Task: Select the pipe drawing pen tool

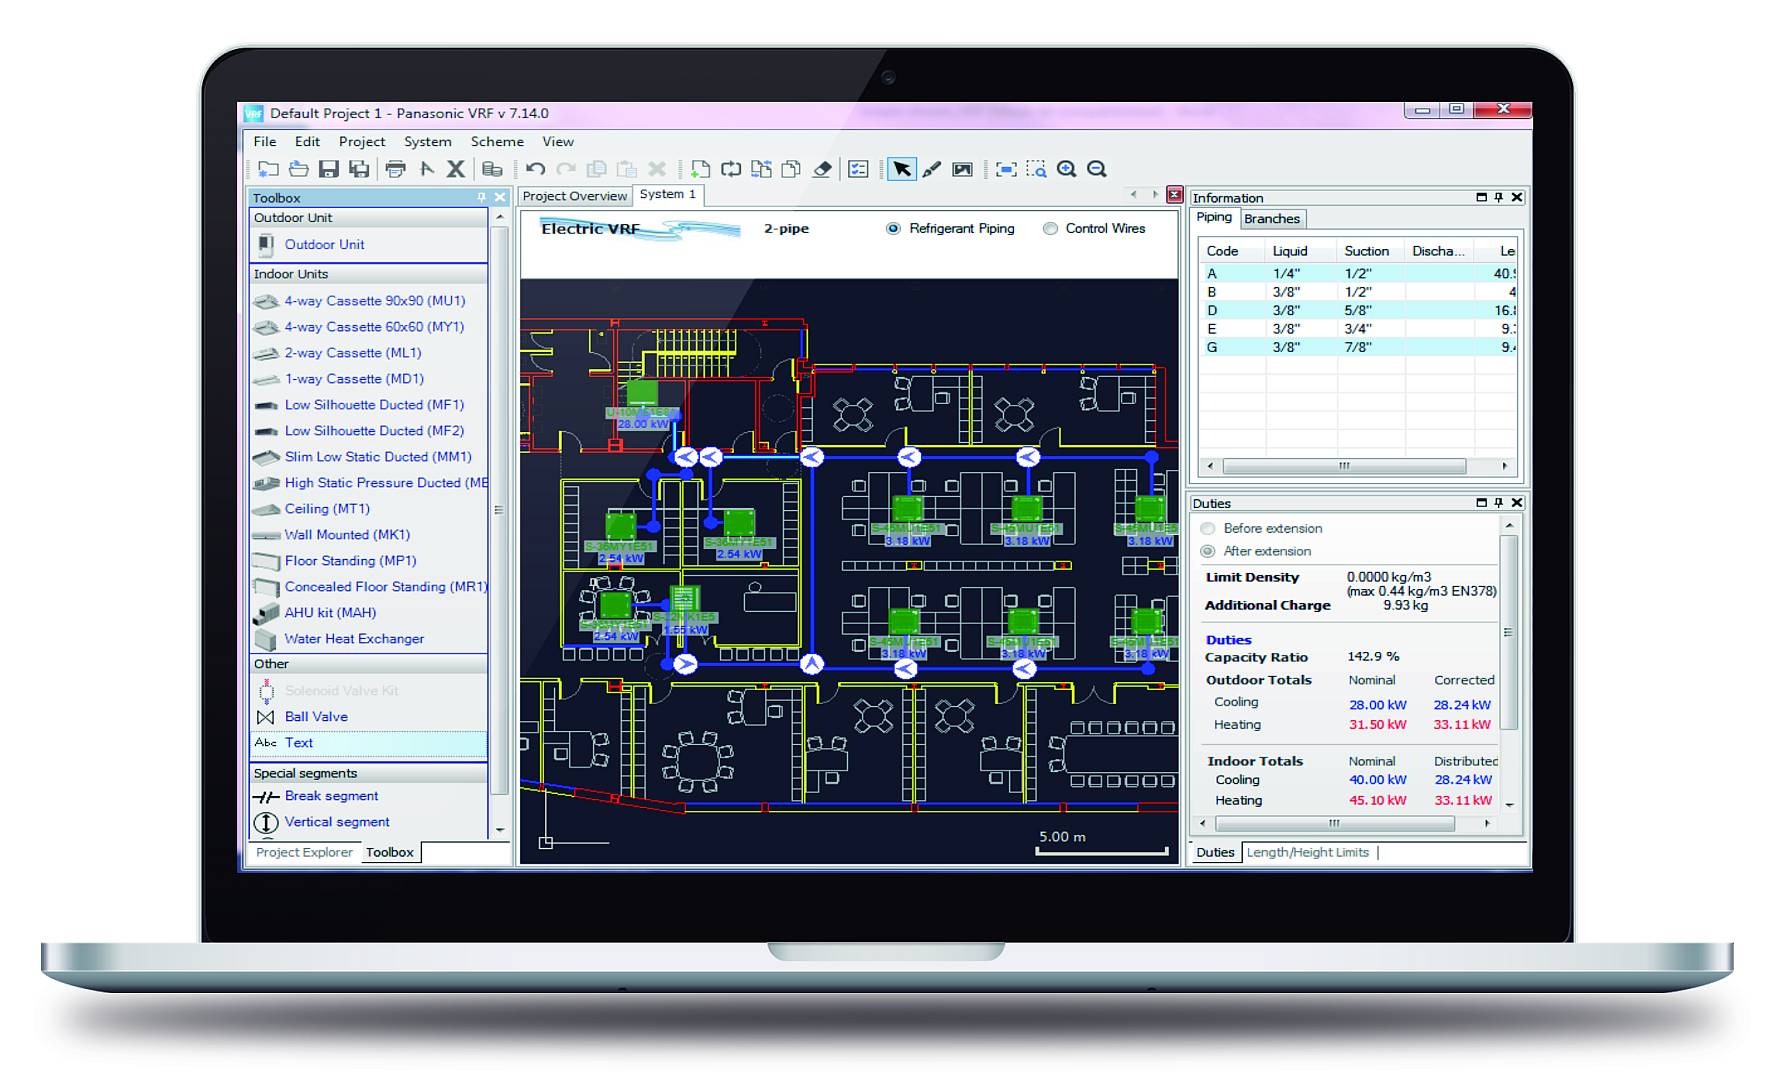Action: [930, 170]
